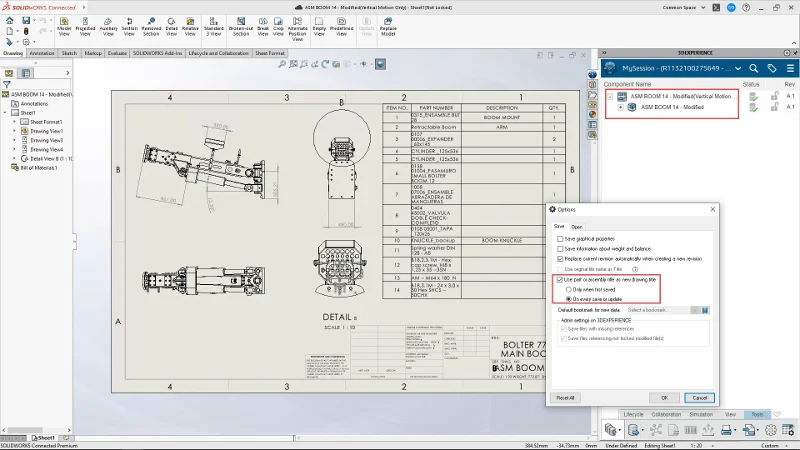Click the tag icon in MySession header
The width and height of the screenshot is (800, 450).
[x=771, y=68]
